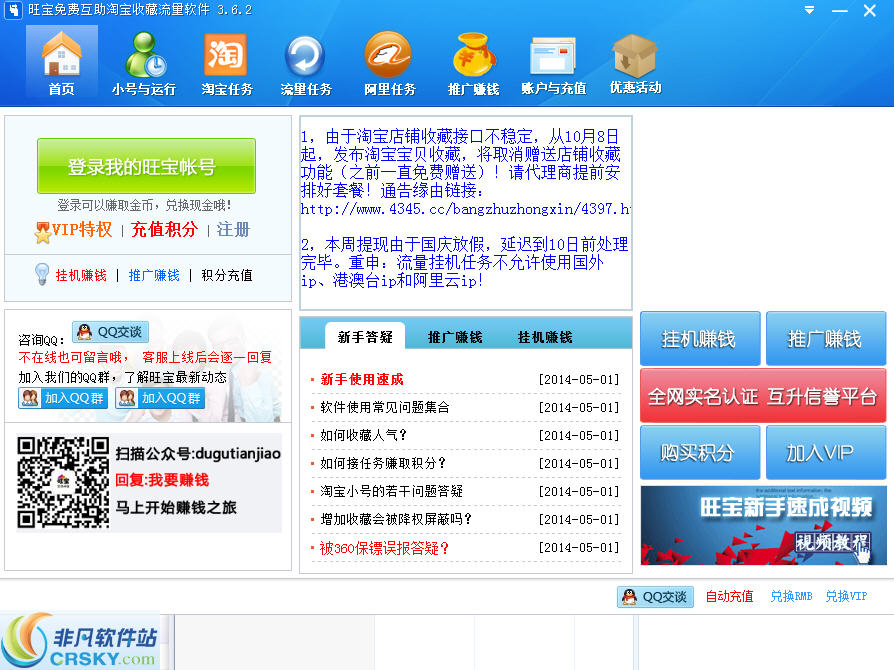Click red 全网实名认证 互升信誉平台 banner
The height and width of the screenshot is (670, 894).
[x=763, y=396]
